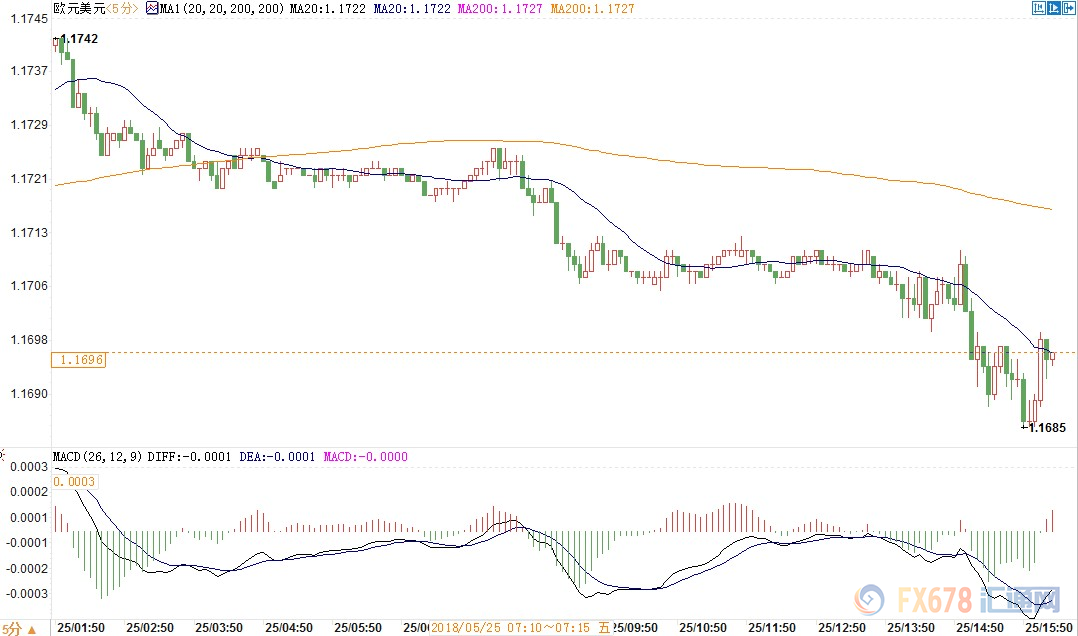Click the MA indicator icon before MA1 label
The width and height of the screenshot is (1078, 636).
(152, 8)
